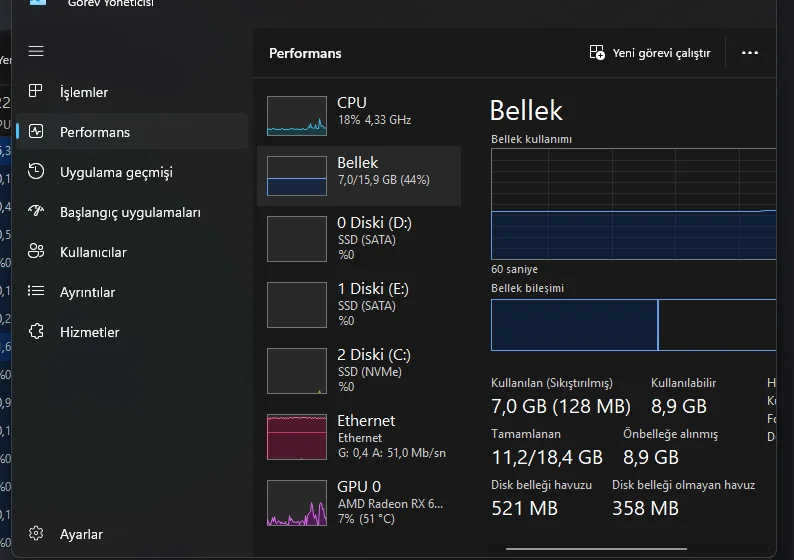This screenshot has height=560, width=794.
Task: Open the GPU 0 Radeon graph
Action: click(x=297, y=502)
